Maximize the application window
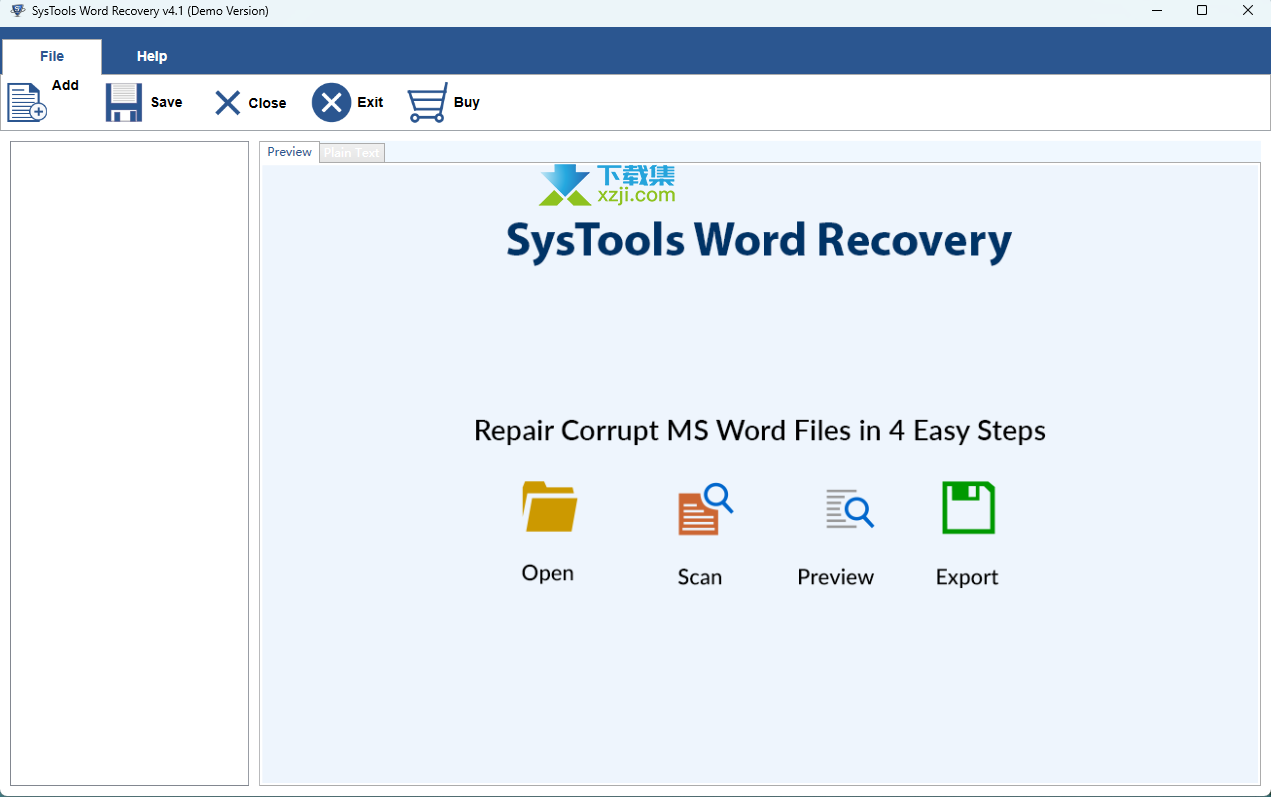This screenshot has height=797, width=1271. 1202,11
